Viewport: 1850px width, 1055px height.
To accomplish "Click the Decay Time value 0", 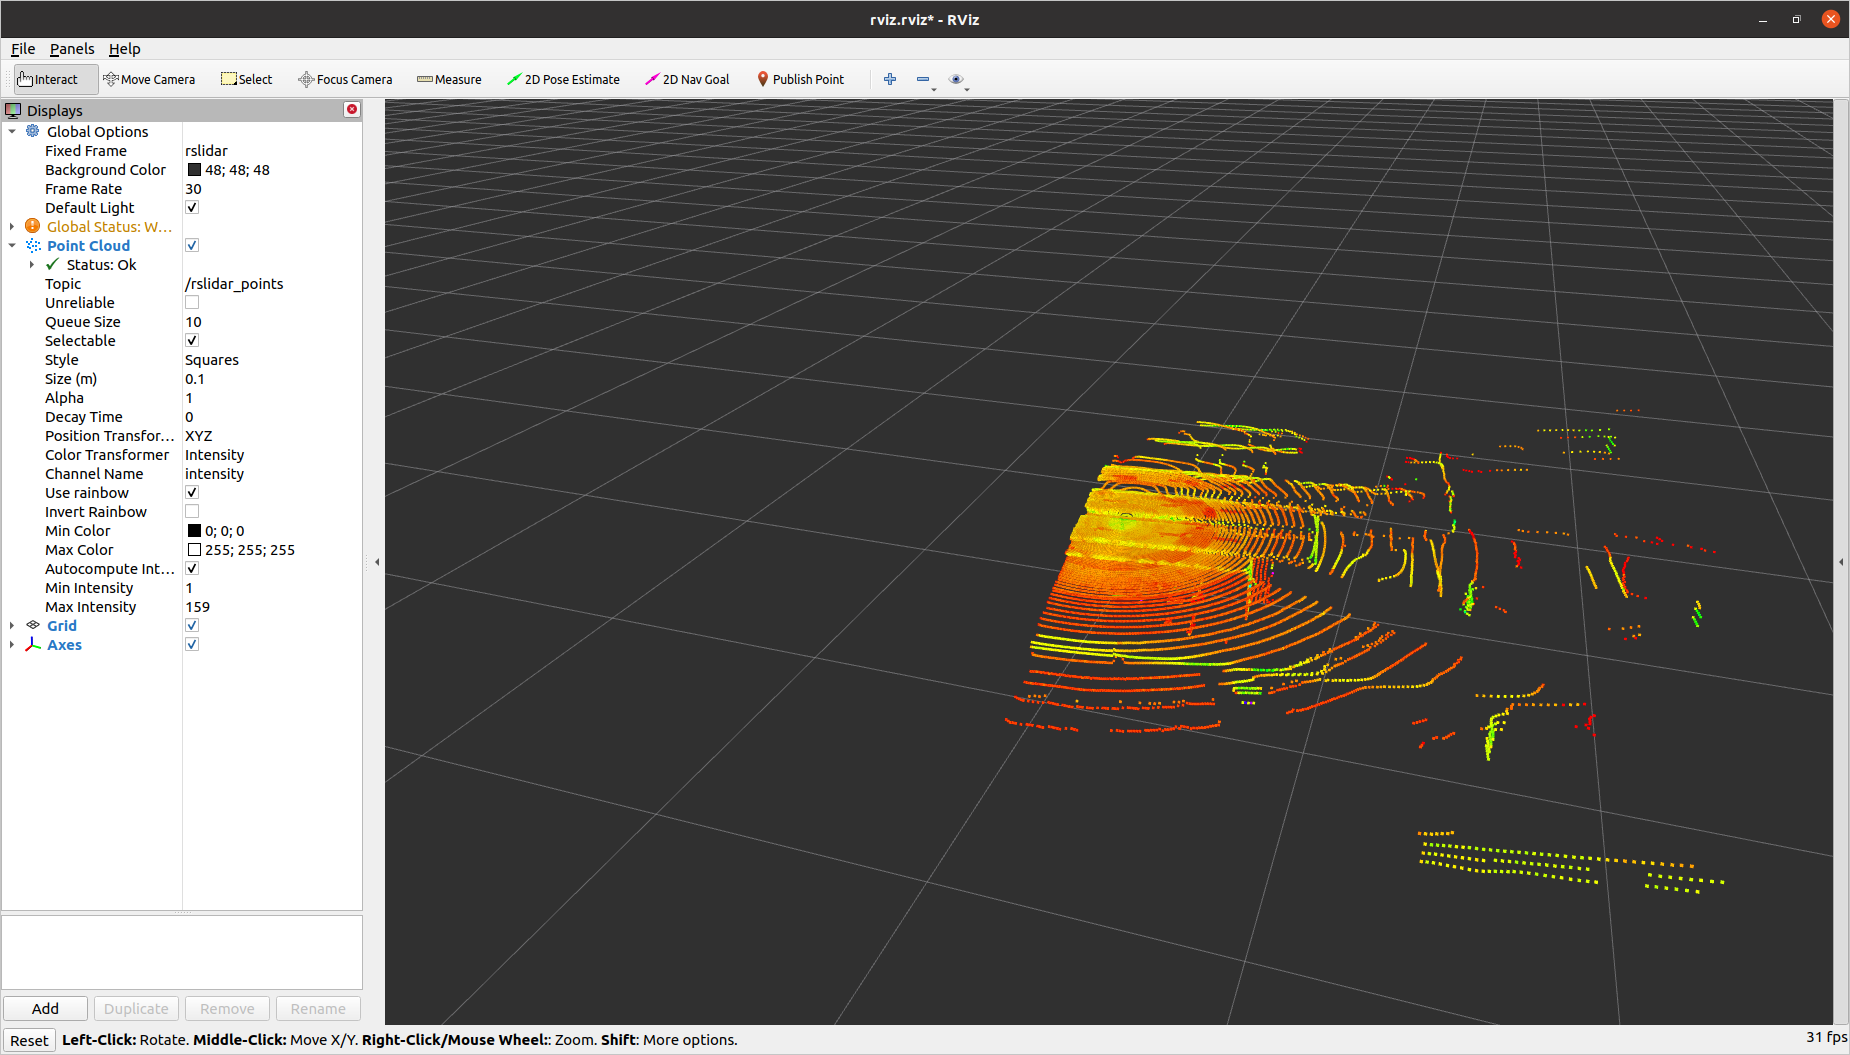I will (271, 416).
